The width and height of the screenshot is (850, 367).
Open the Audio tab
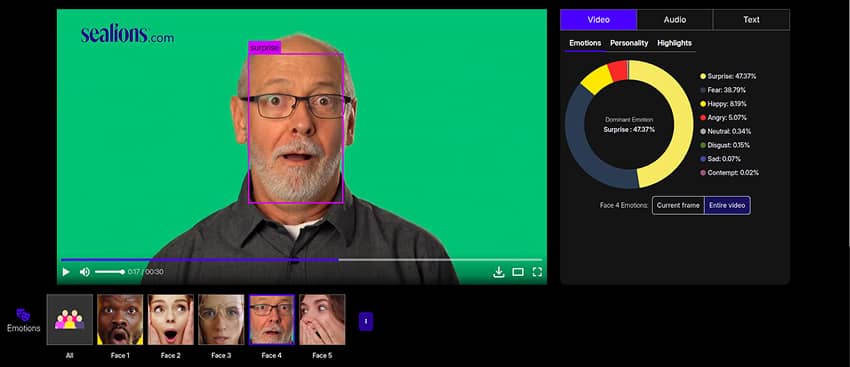(675, 20)
